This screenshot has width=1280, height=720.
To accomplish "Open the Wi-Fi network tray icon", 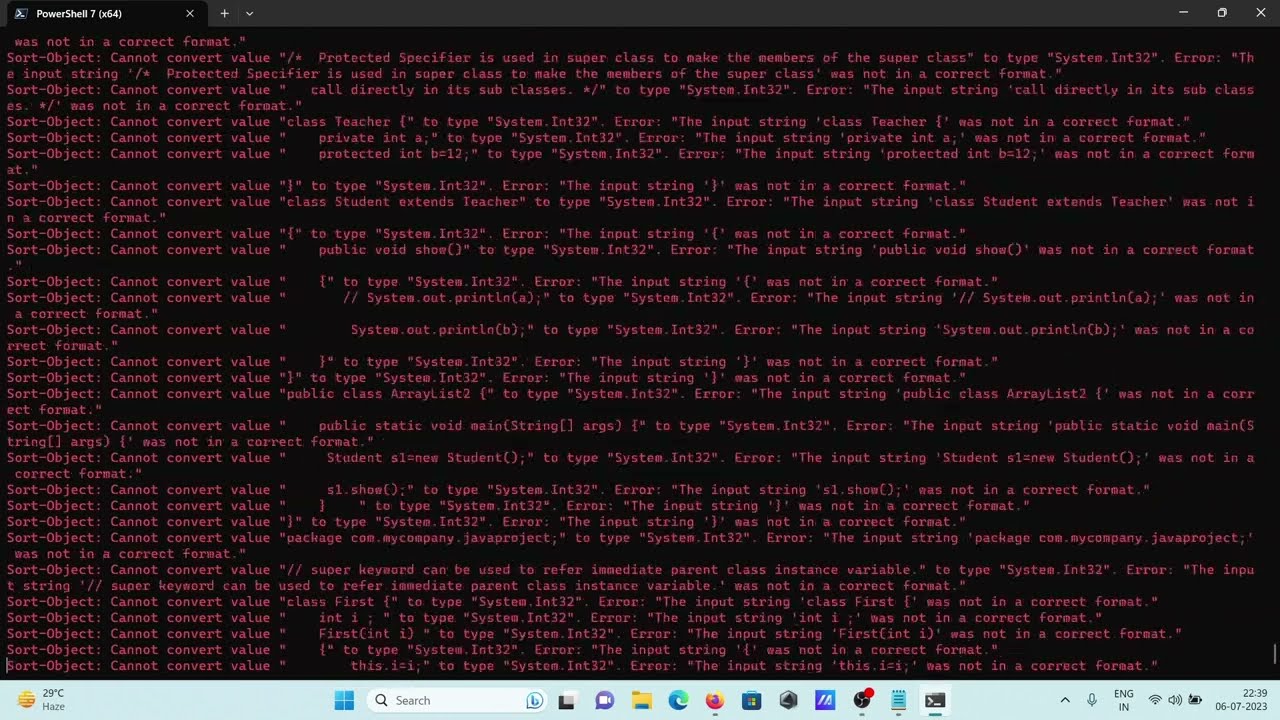I will pyautogui.click(x=1156, y=700).
